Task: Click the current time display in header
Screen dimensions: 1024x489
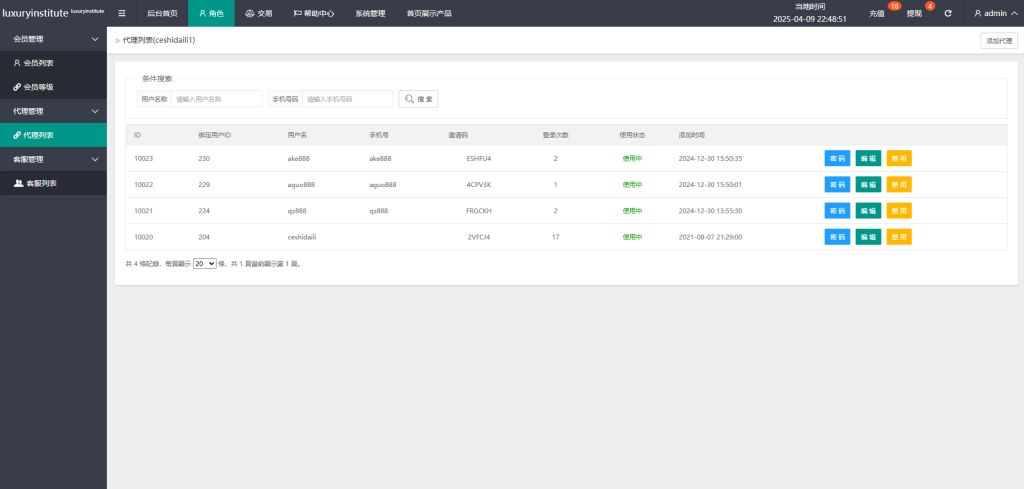Action: [x=810, y=13]
